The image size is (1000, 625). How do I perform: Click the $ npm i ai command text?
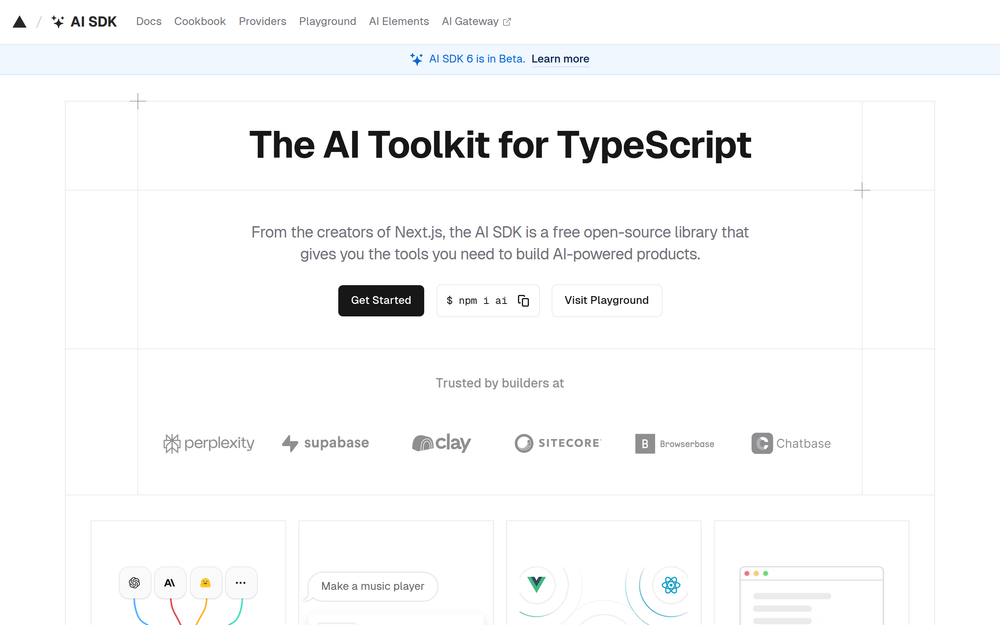point(476,300)
